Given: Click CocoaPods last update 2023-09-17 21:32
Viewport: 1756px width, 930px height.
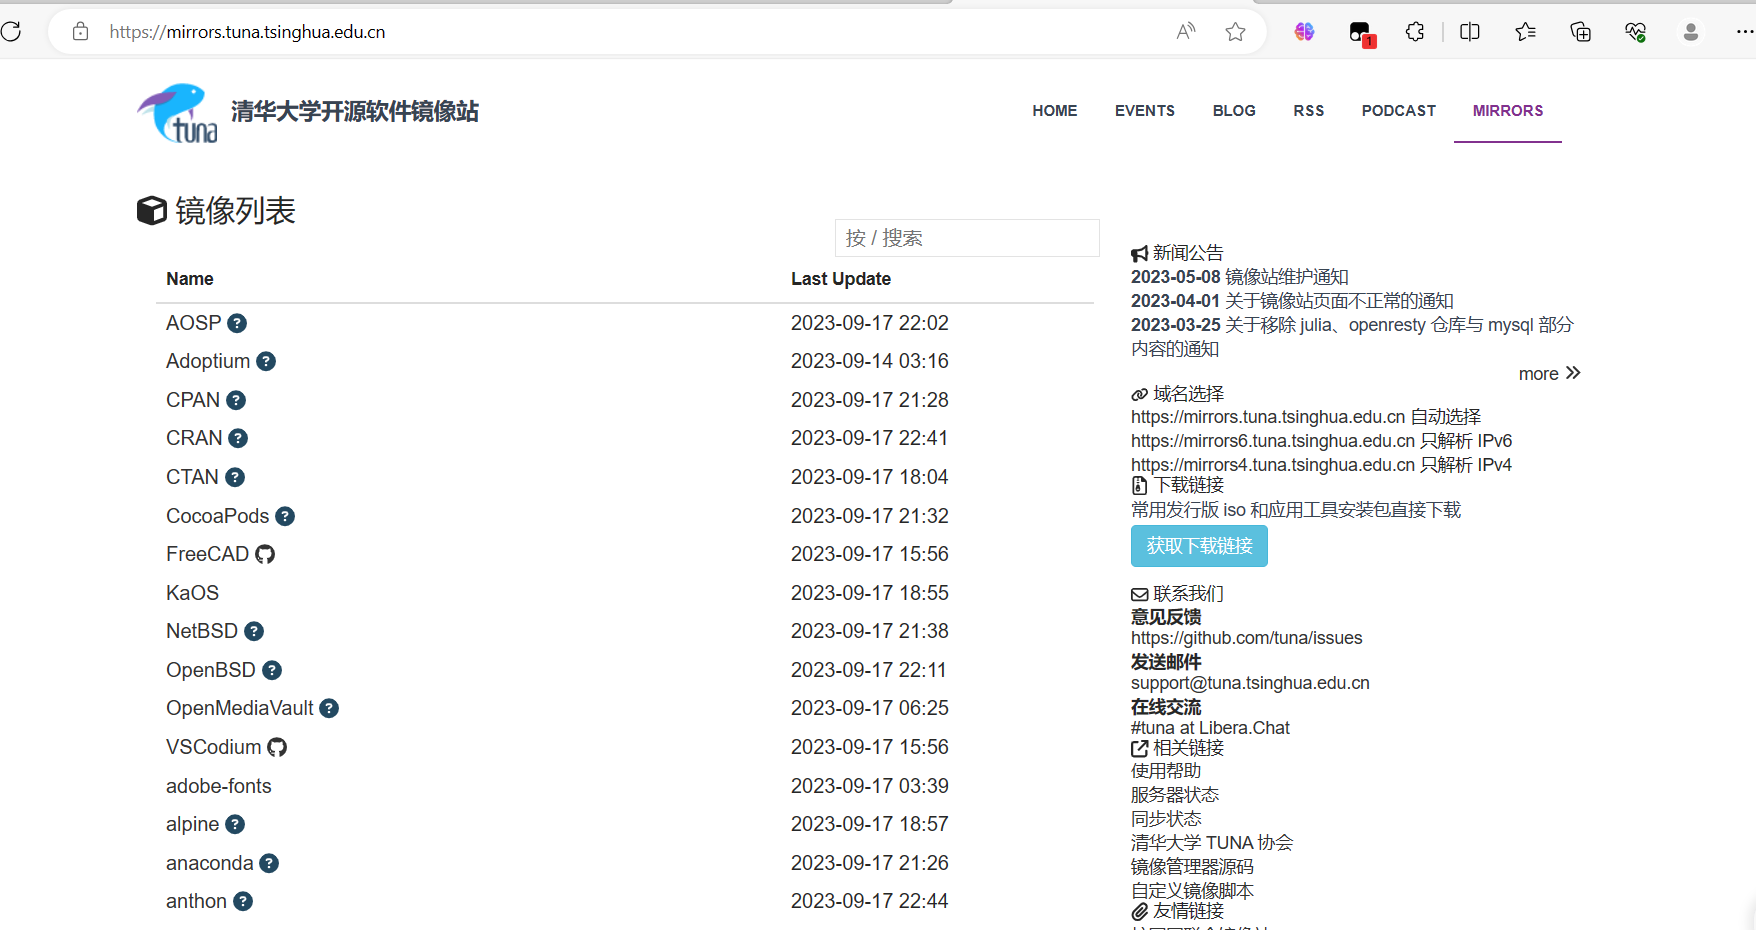Looking at the screenshot, I should coord(870,516).
